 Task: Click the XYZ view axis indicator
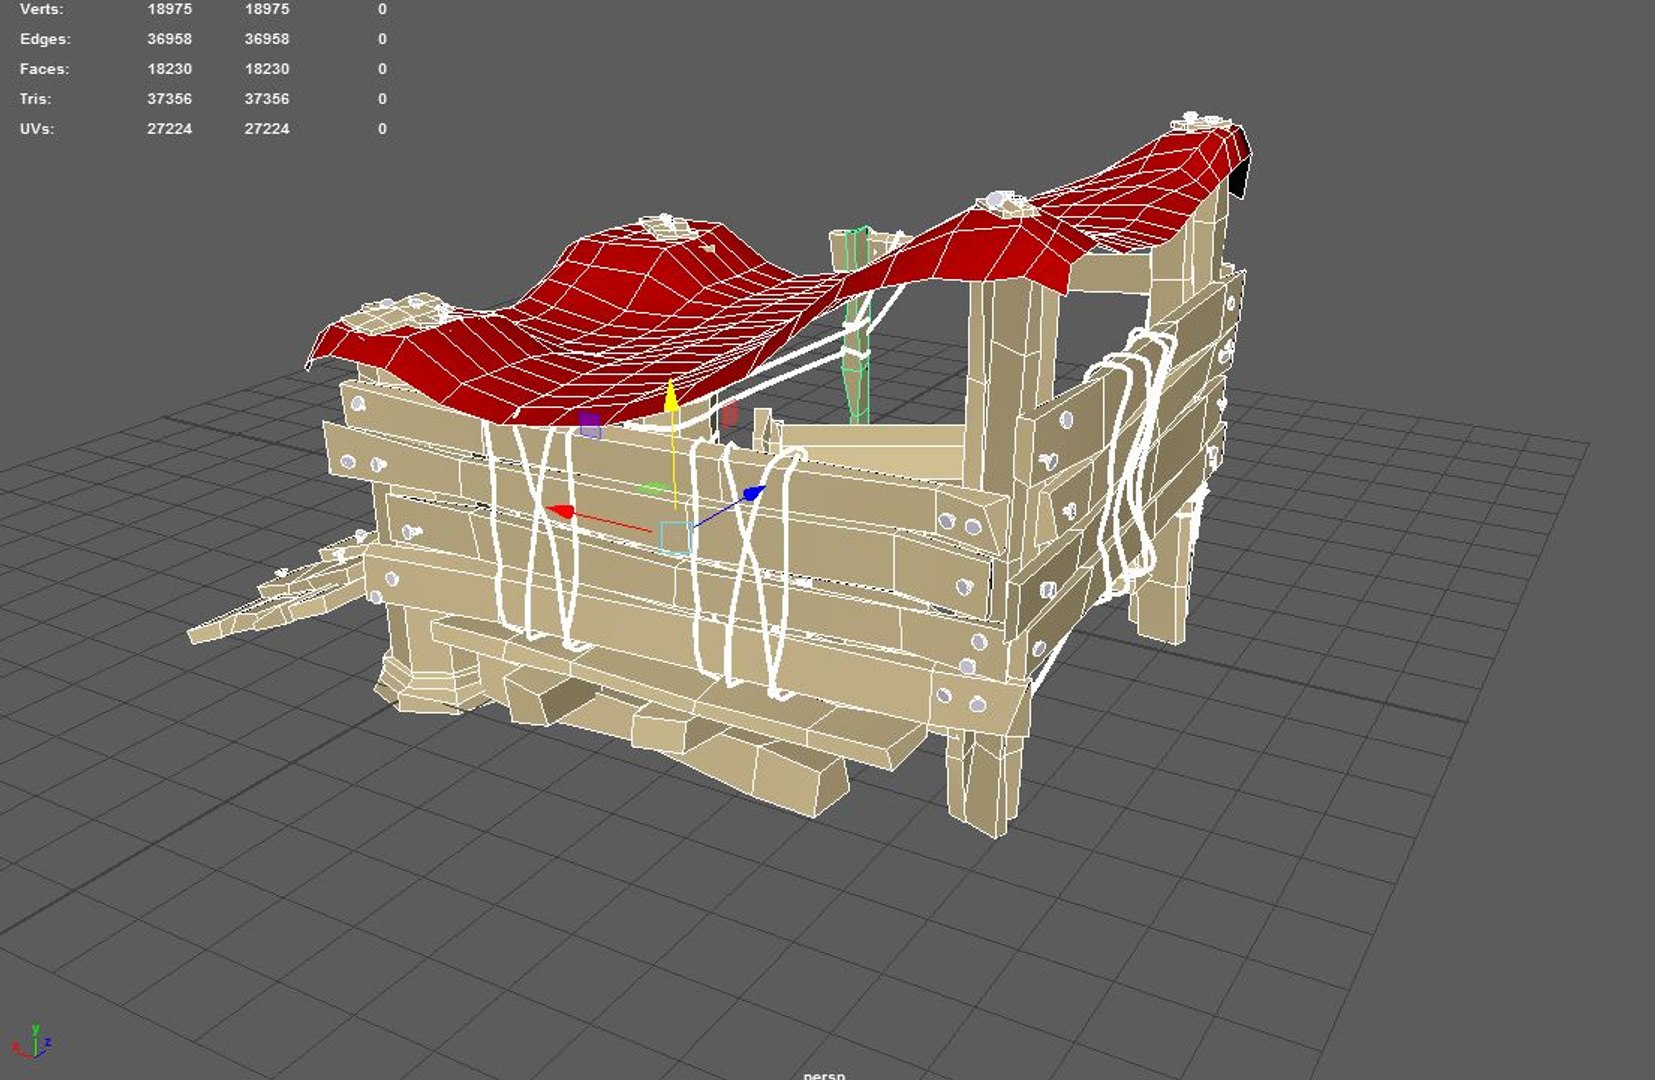click(32, 1042)
